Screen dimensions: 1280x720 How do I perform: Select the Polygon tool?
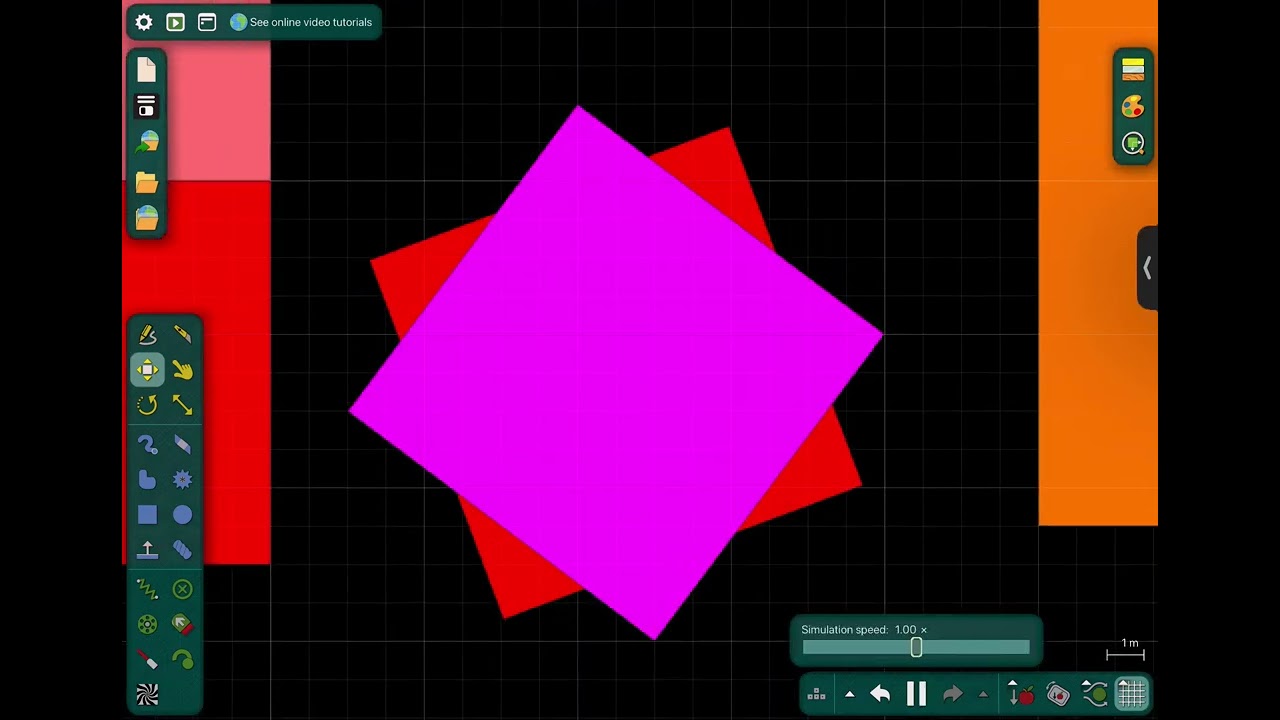(147, 480)
